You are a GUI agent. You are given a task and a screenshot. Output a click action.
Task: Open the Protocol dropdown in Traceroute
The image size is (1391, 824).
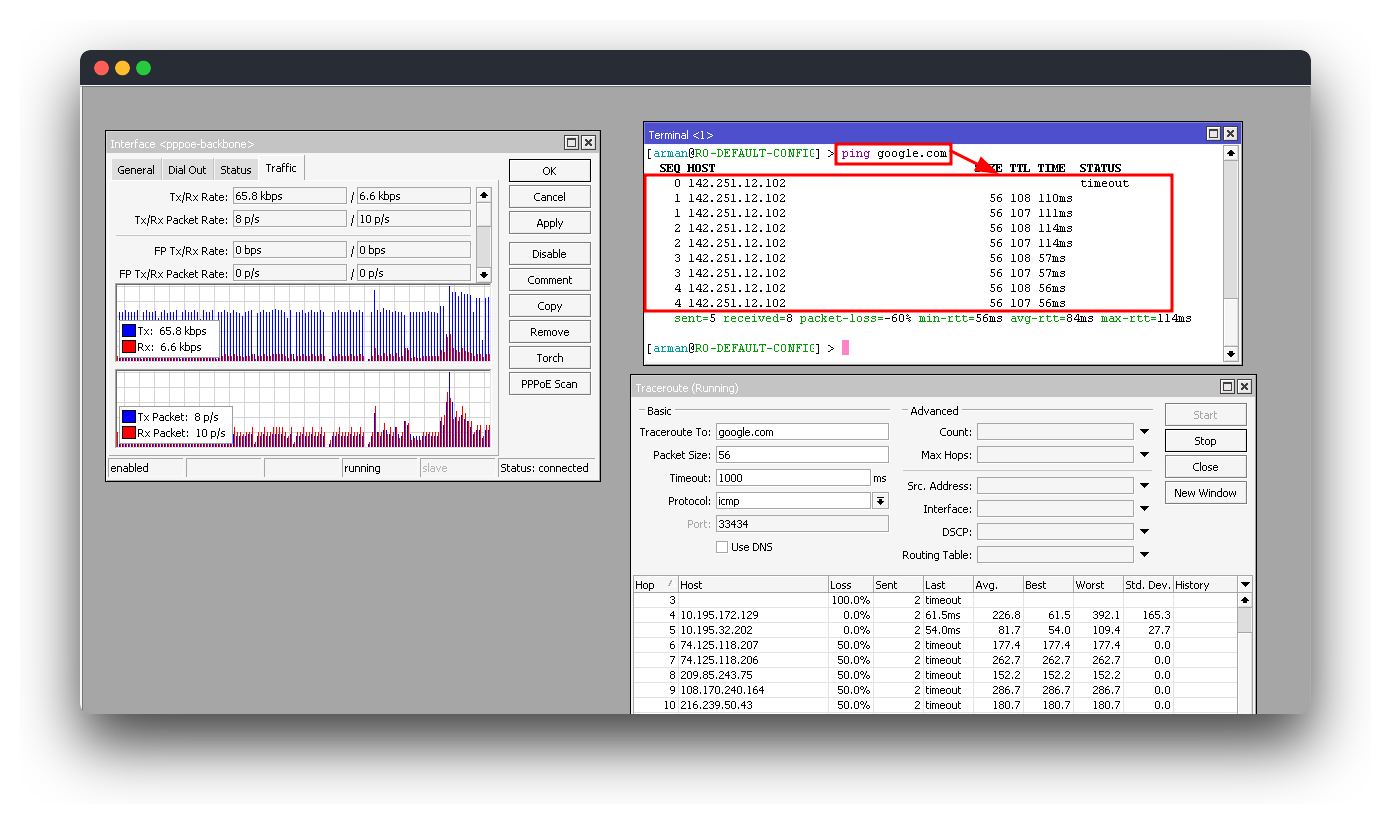tap(880, 500)
